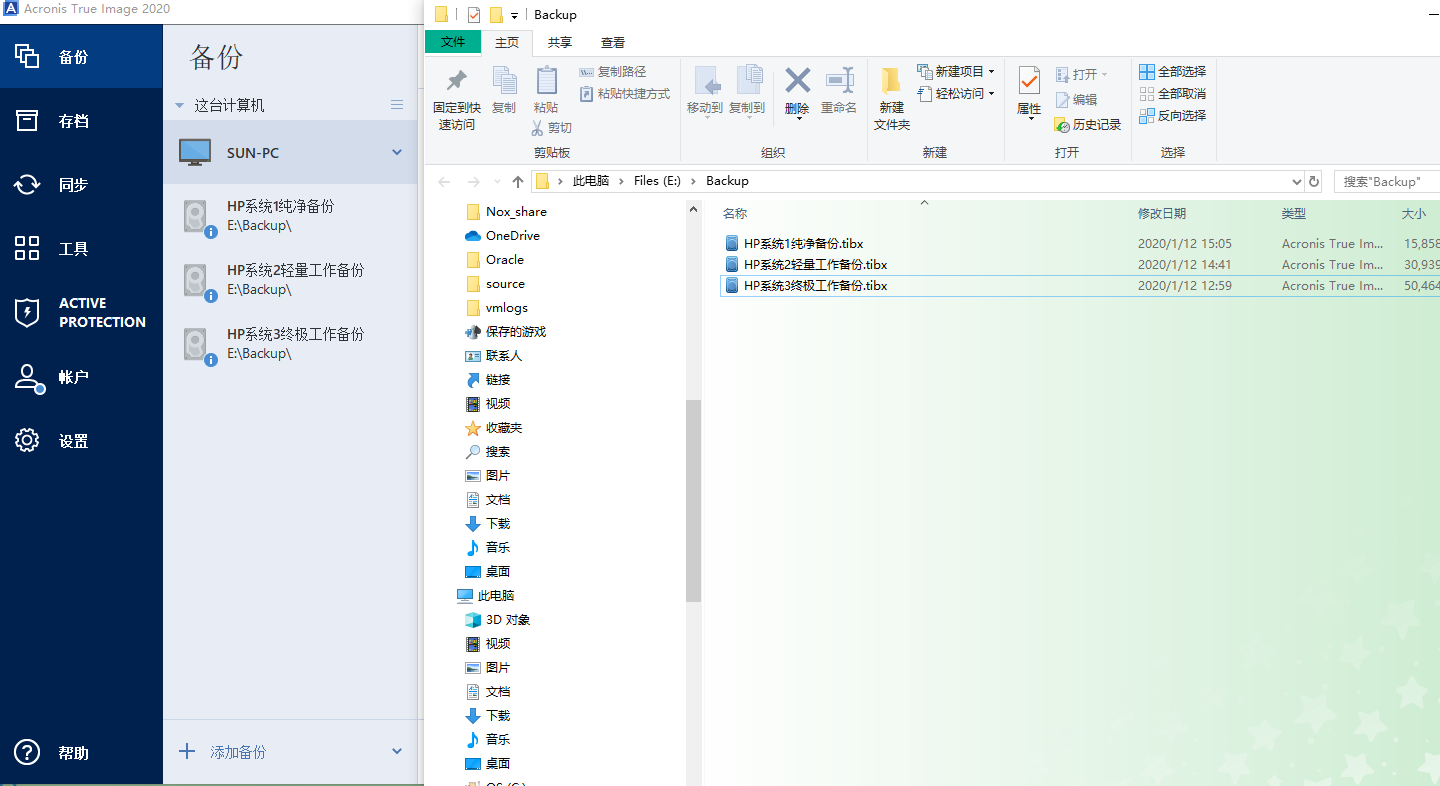The height and width of the screenshot is (786, 1440).
Task: Select the HP系统3终极工作备份 backup in Acronis list
Action: [x=290, y=344]
